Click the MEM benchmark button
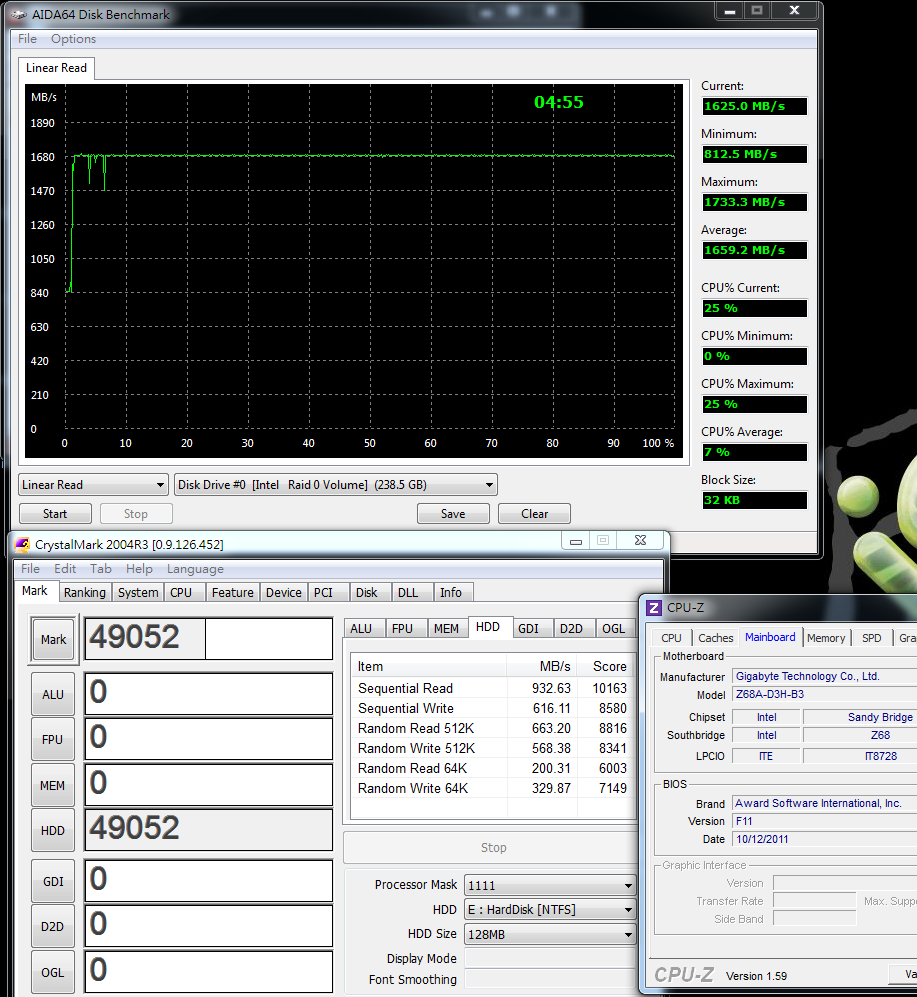Image resolution: width=917 pixels, height=997 pixels. 53,785
